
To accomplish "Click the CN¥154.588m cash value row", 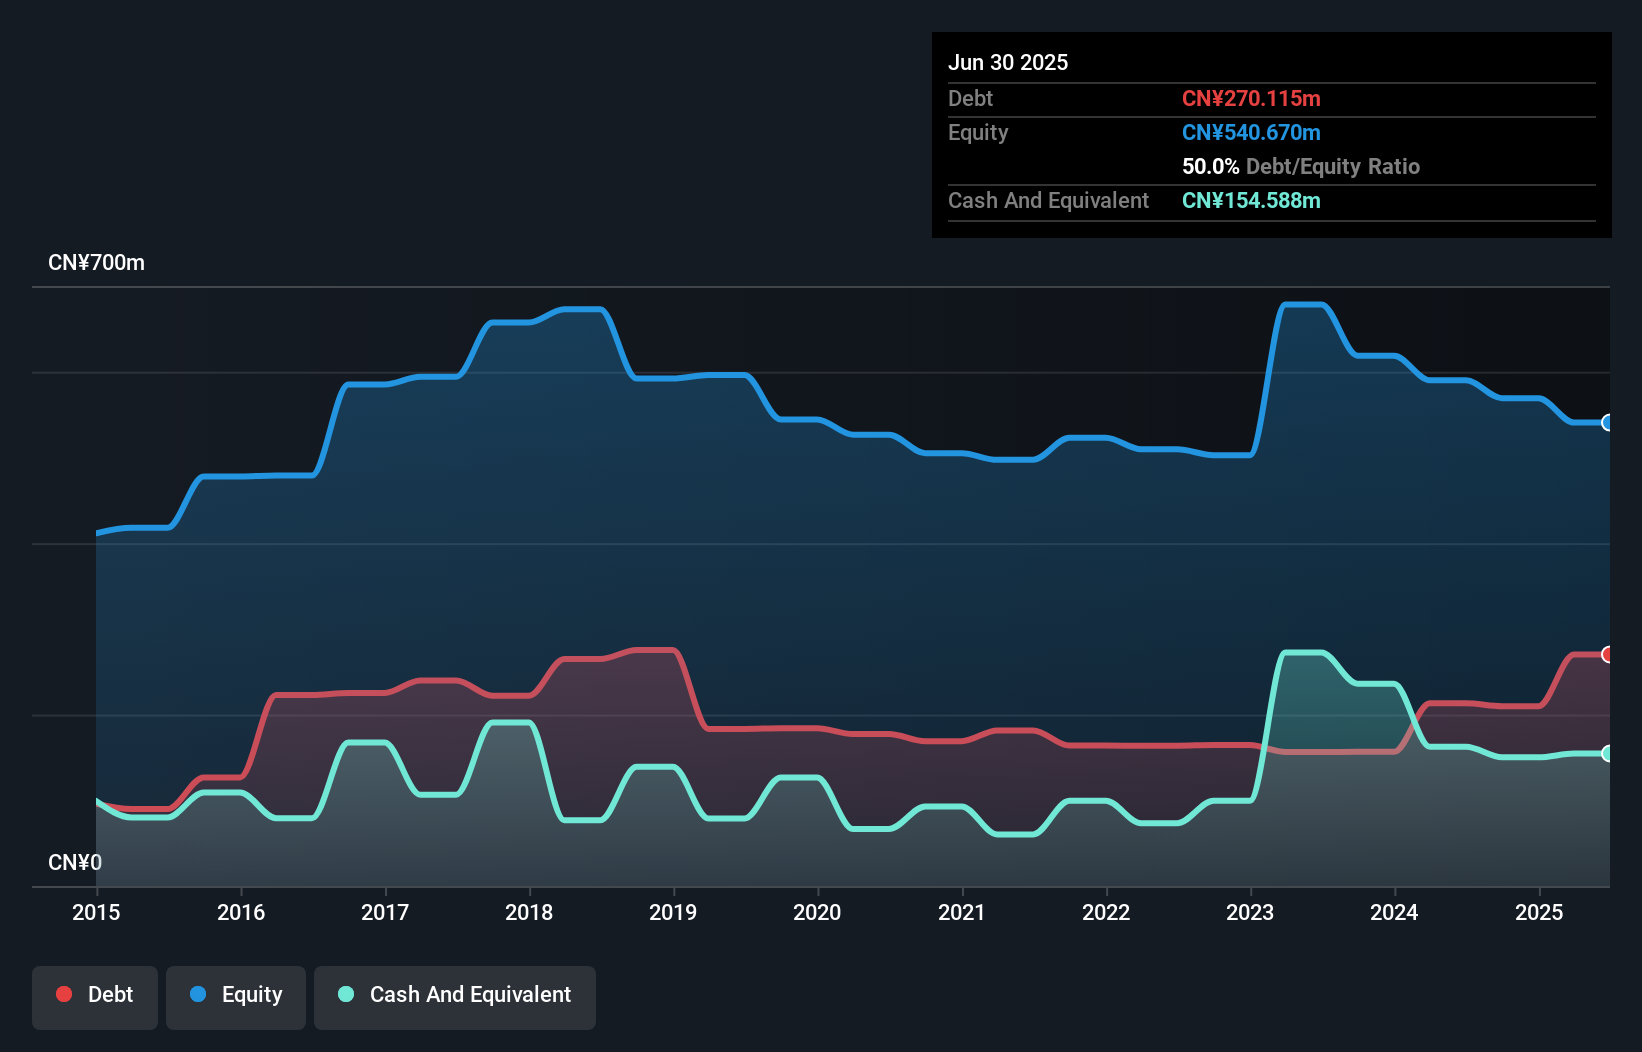I will 1251,200.
